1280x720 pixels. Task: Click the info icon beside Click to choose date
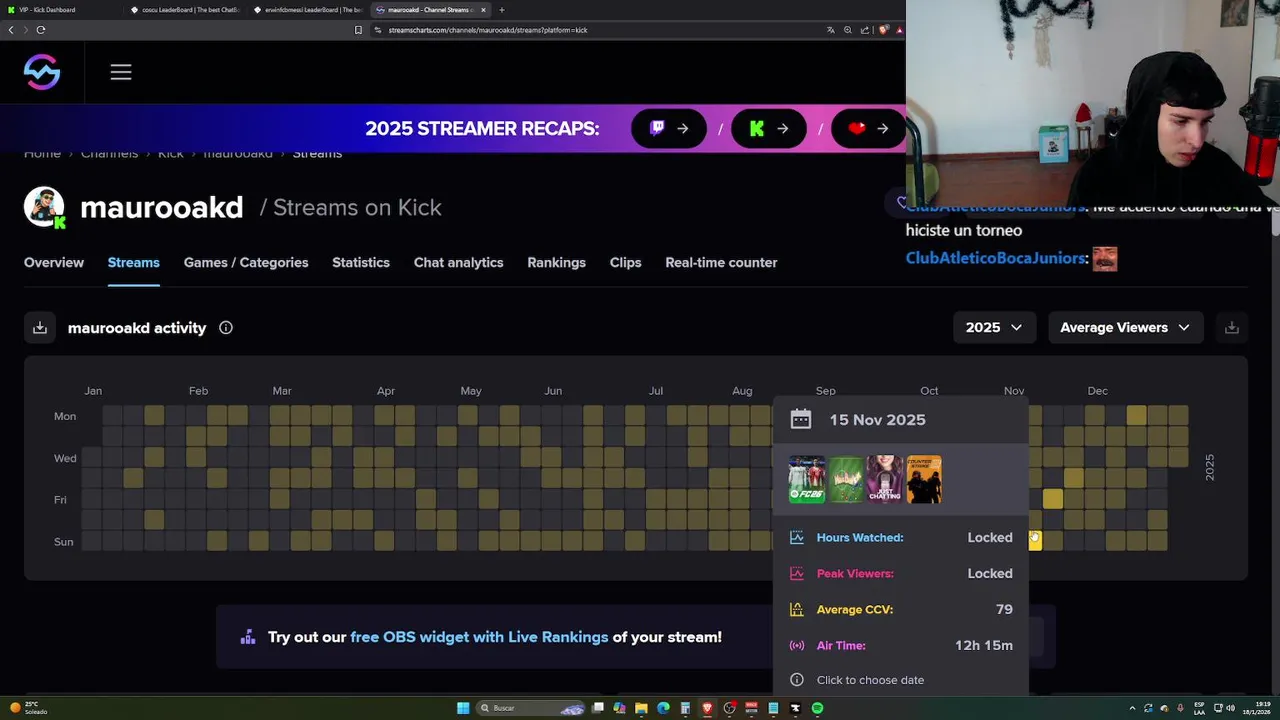pyautogui.click(x=797, y=680)
